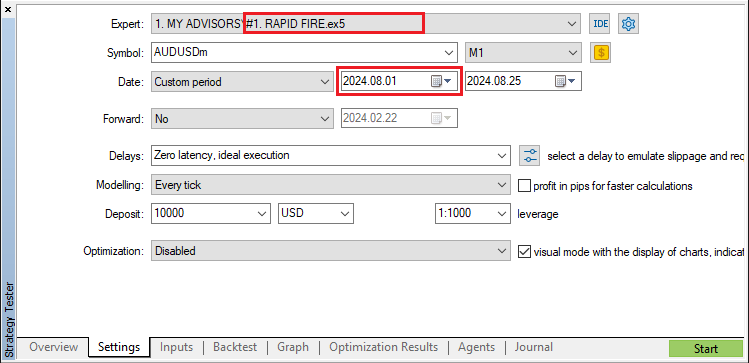Click the AUDUSDm symbol input field
This screenshot has height=363, width=749.
[303, 53]
